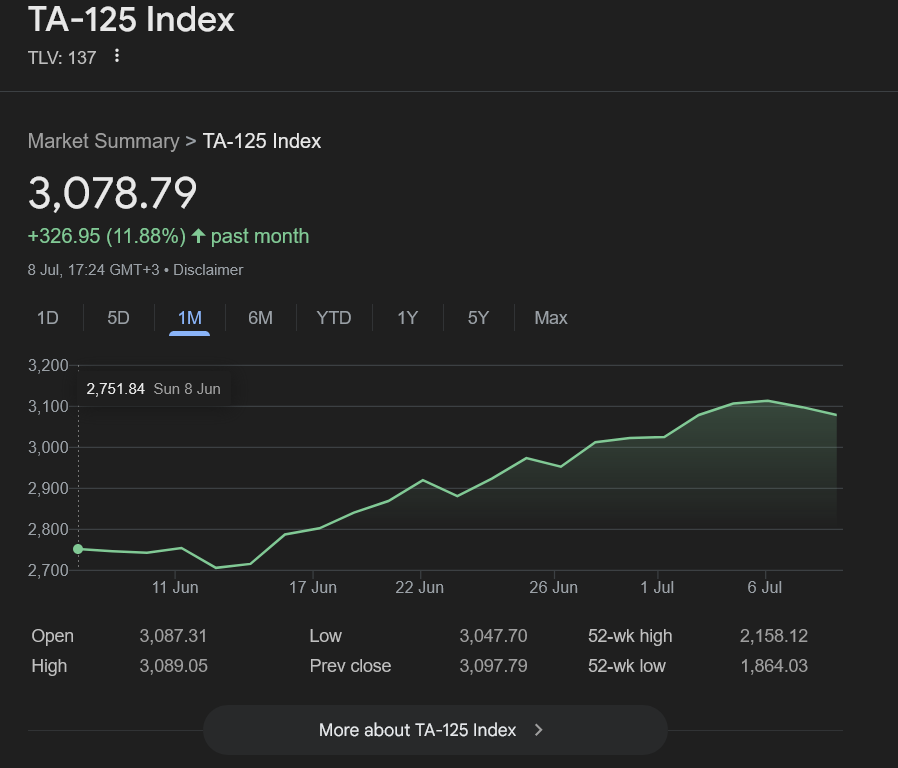Click the Low stat label
This screenshot has height=768, width=898.
pyautogui.click(x=325, y=636)
